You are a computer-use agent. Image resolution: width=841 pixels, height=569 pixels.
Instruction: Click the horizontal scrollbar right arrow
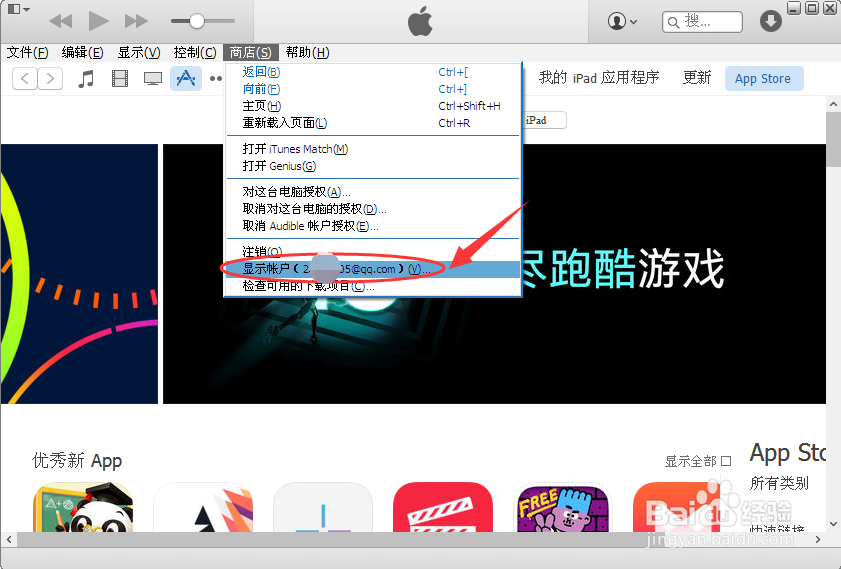(x=818, y=539)
